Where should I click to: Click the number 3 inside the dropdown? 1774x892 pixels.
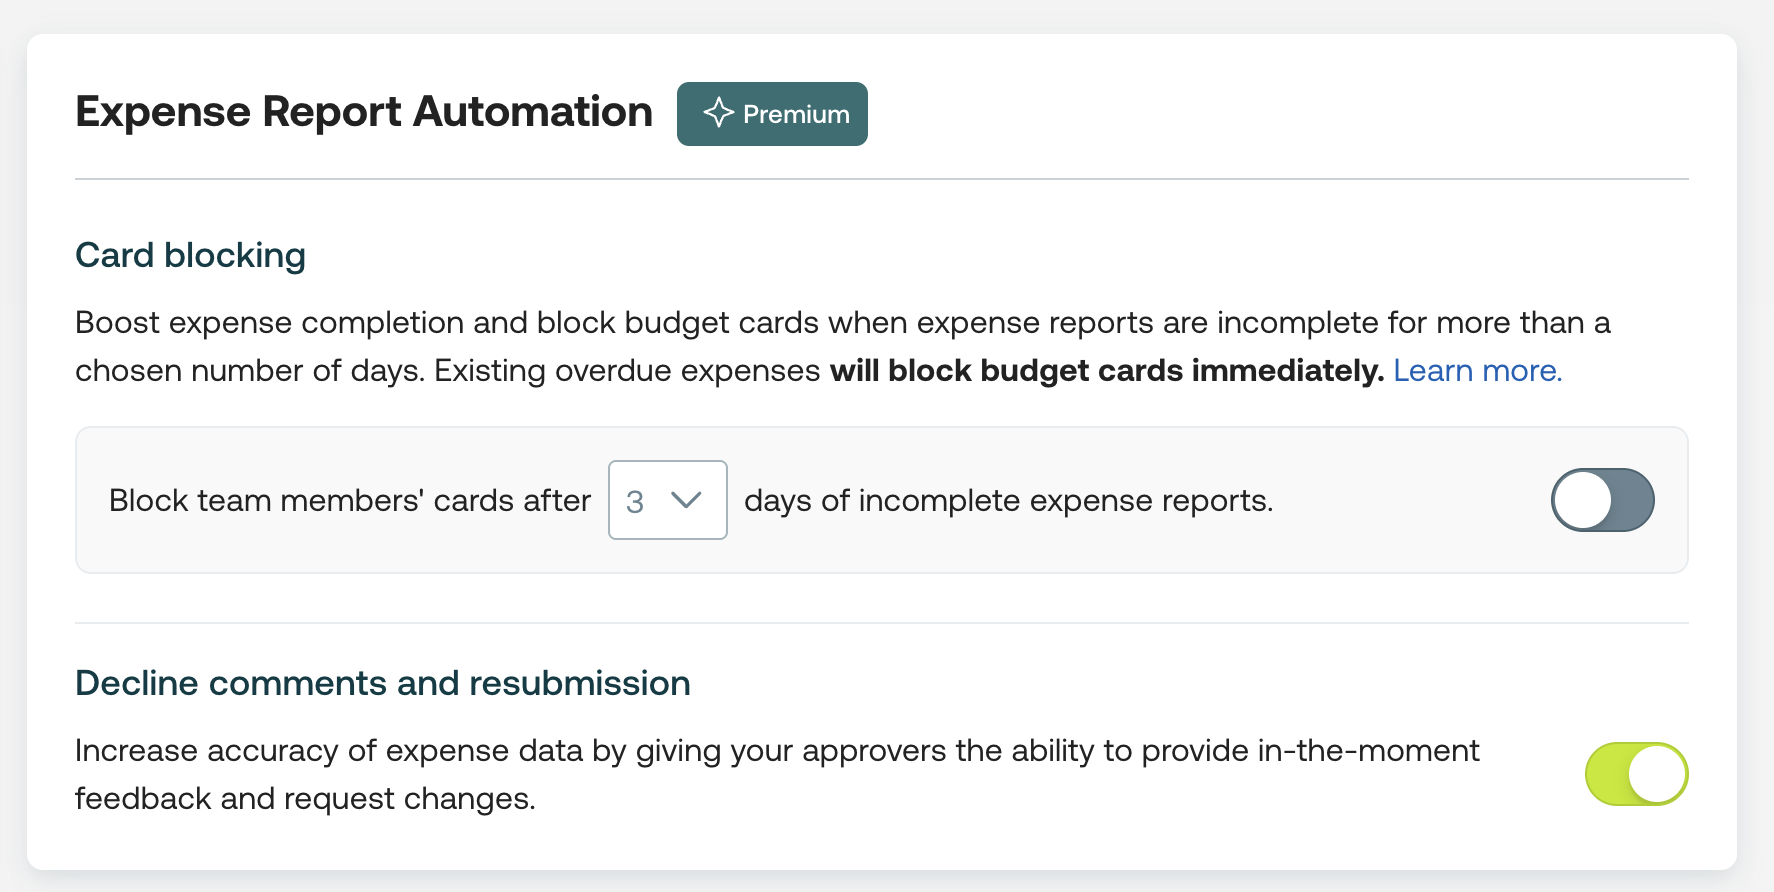point(635,501)
